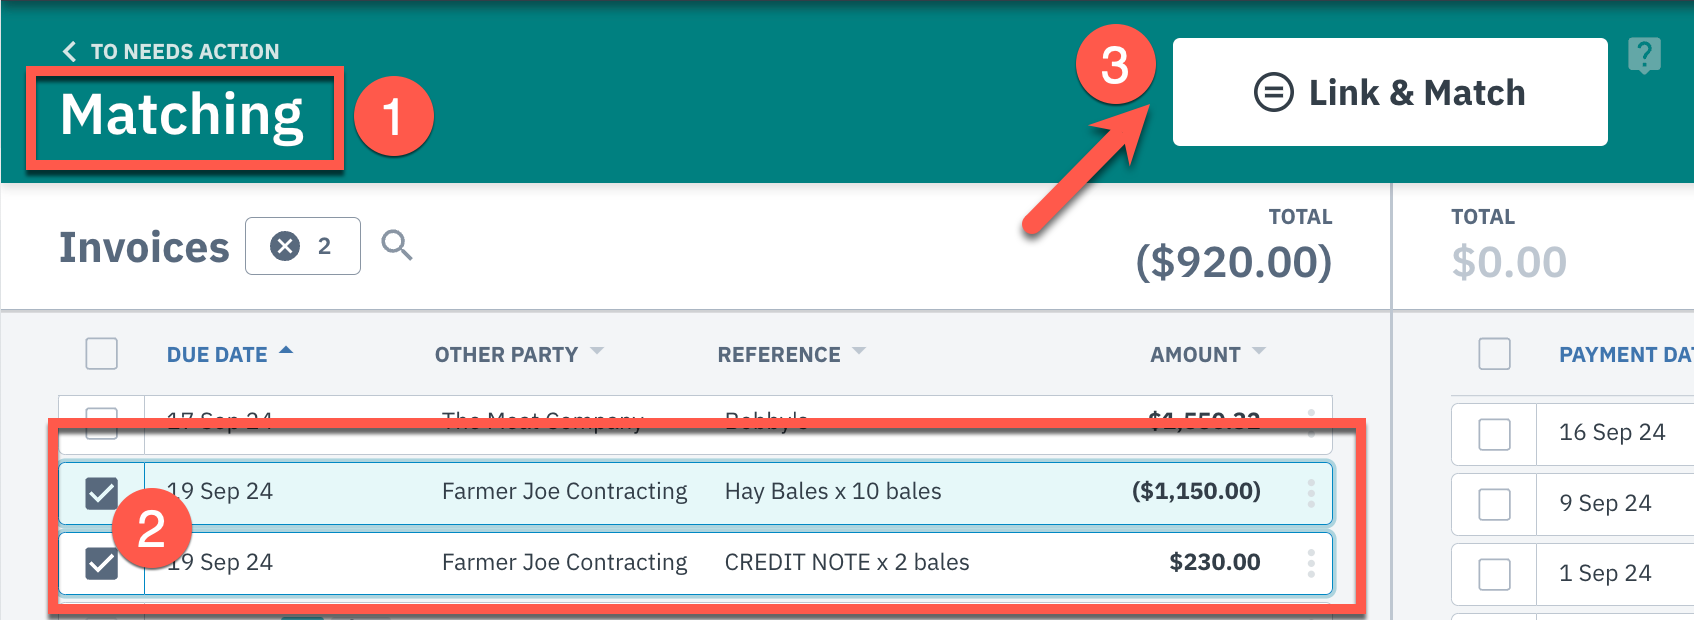Open the kebab menu on CREDIT NOTE row
The height and width of the screenshot is (620, 1694).
(1312, 562)
